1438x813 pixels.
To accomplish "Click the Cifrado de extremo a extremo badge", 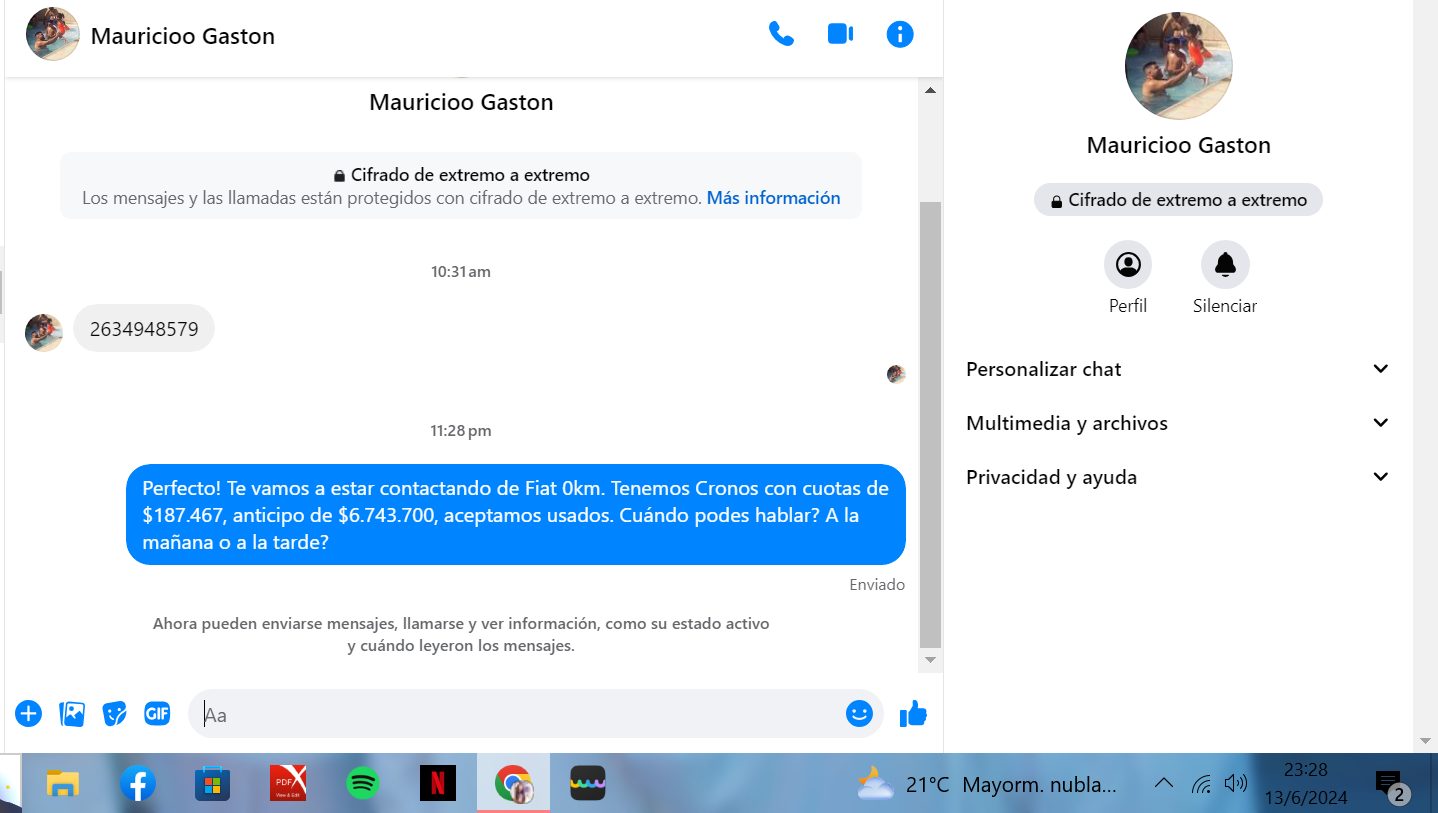I will coord(1178,200).
